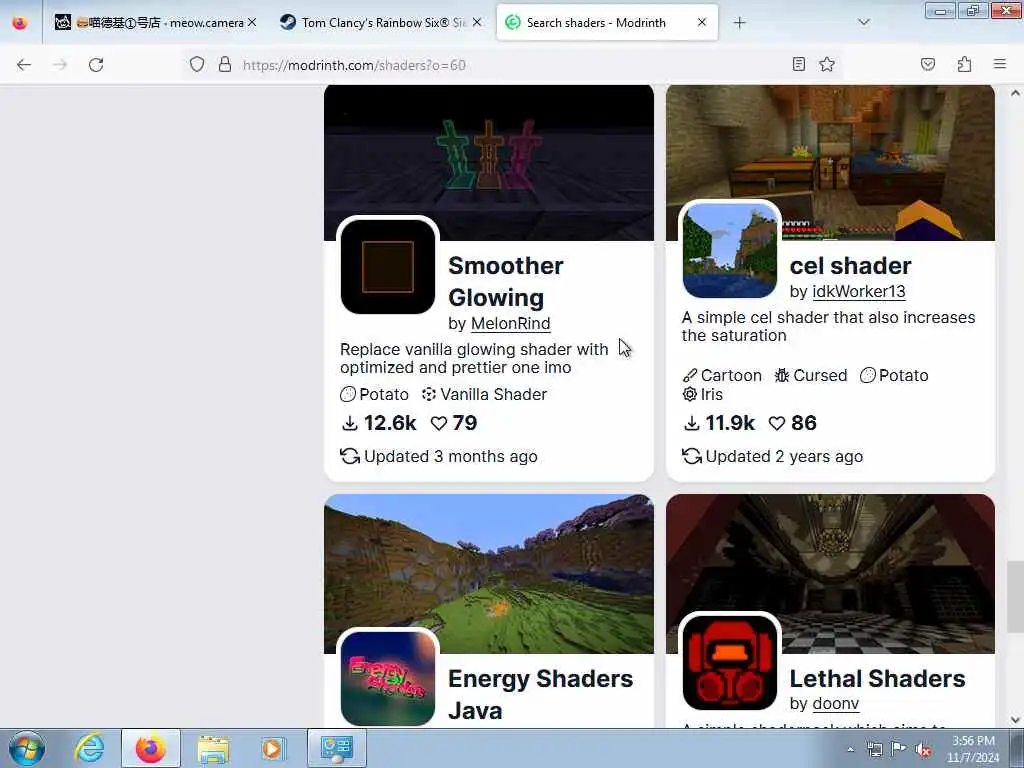Click the 12.6k downloads count
Screen dimensions: 1024x768
[x=379, y=423]
